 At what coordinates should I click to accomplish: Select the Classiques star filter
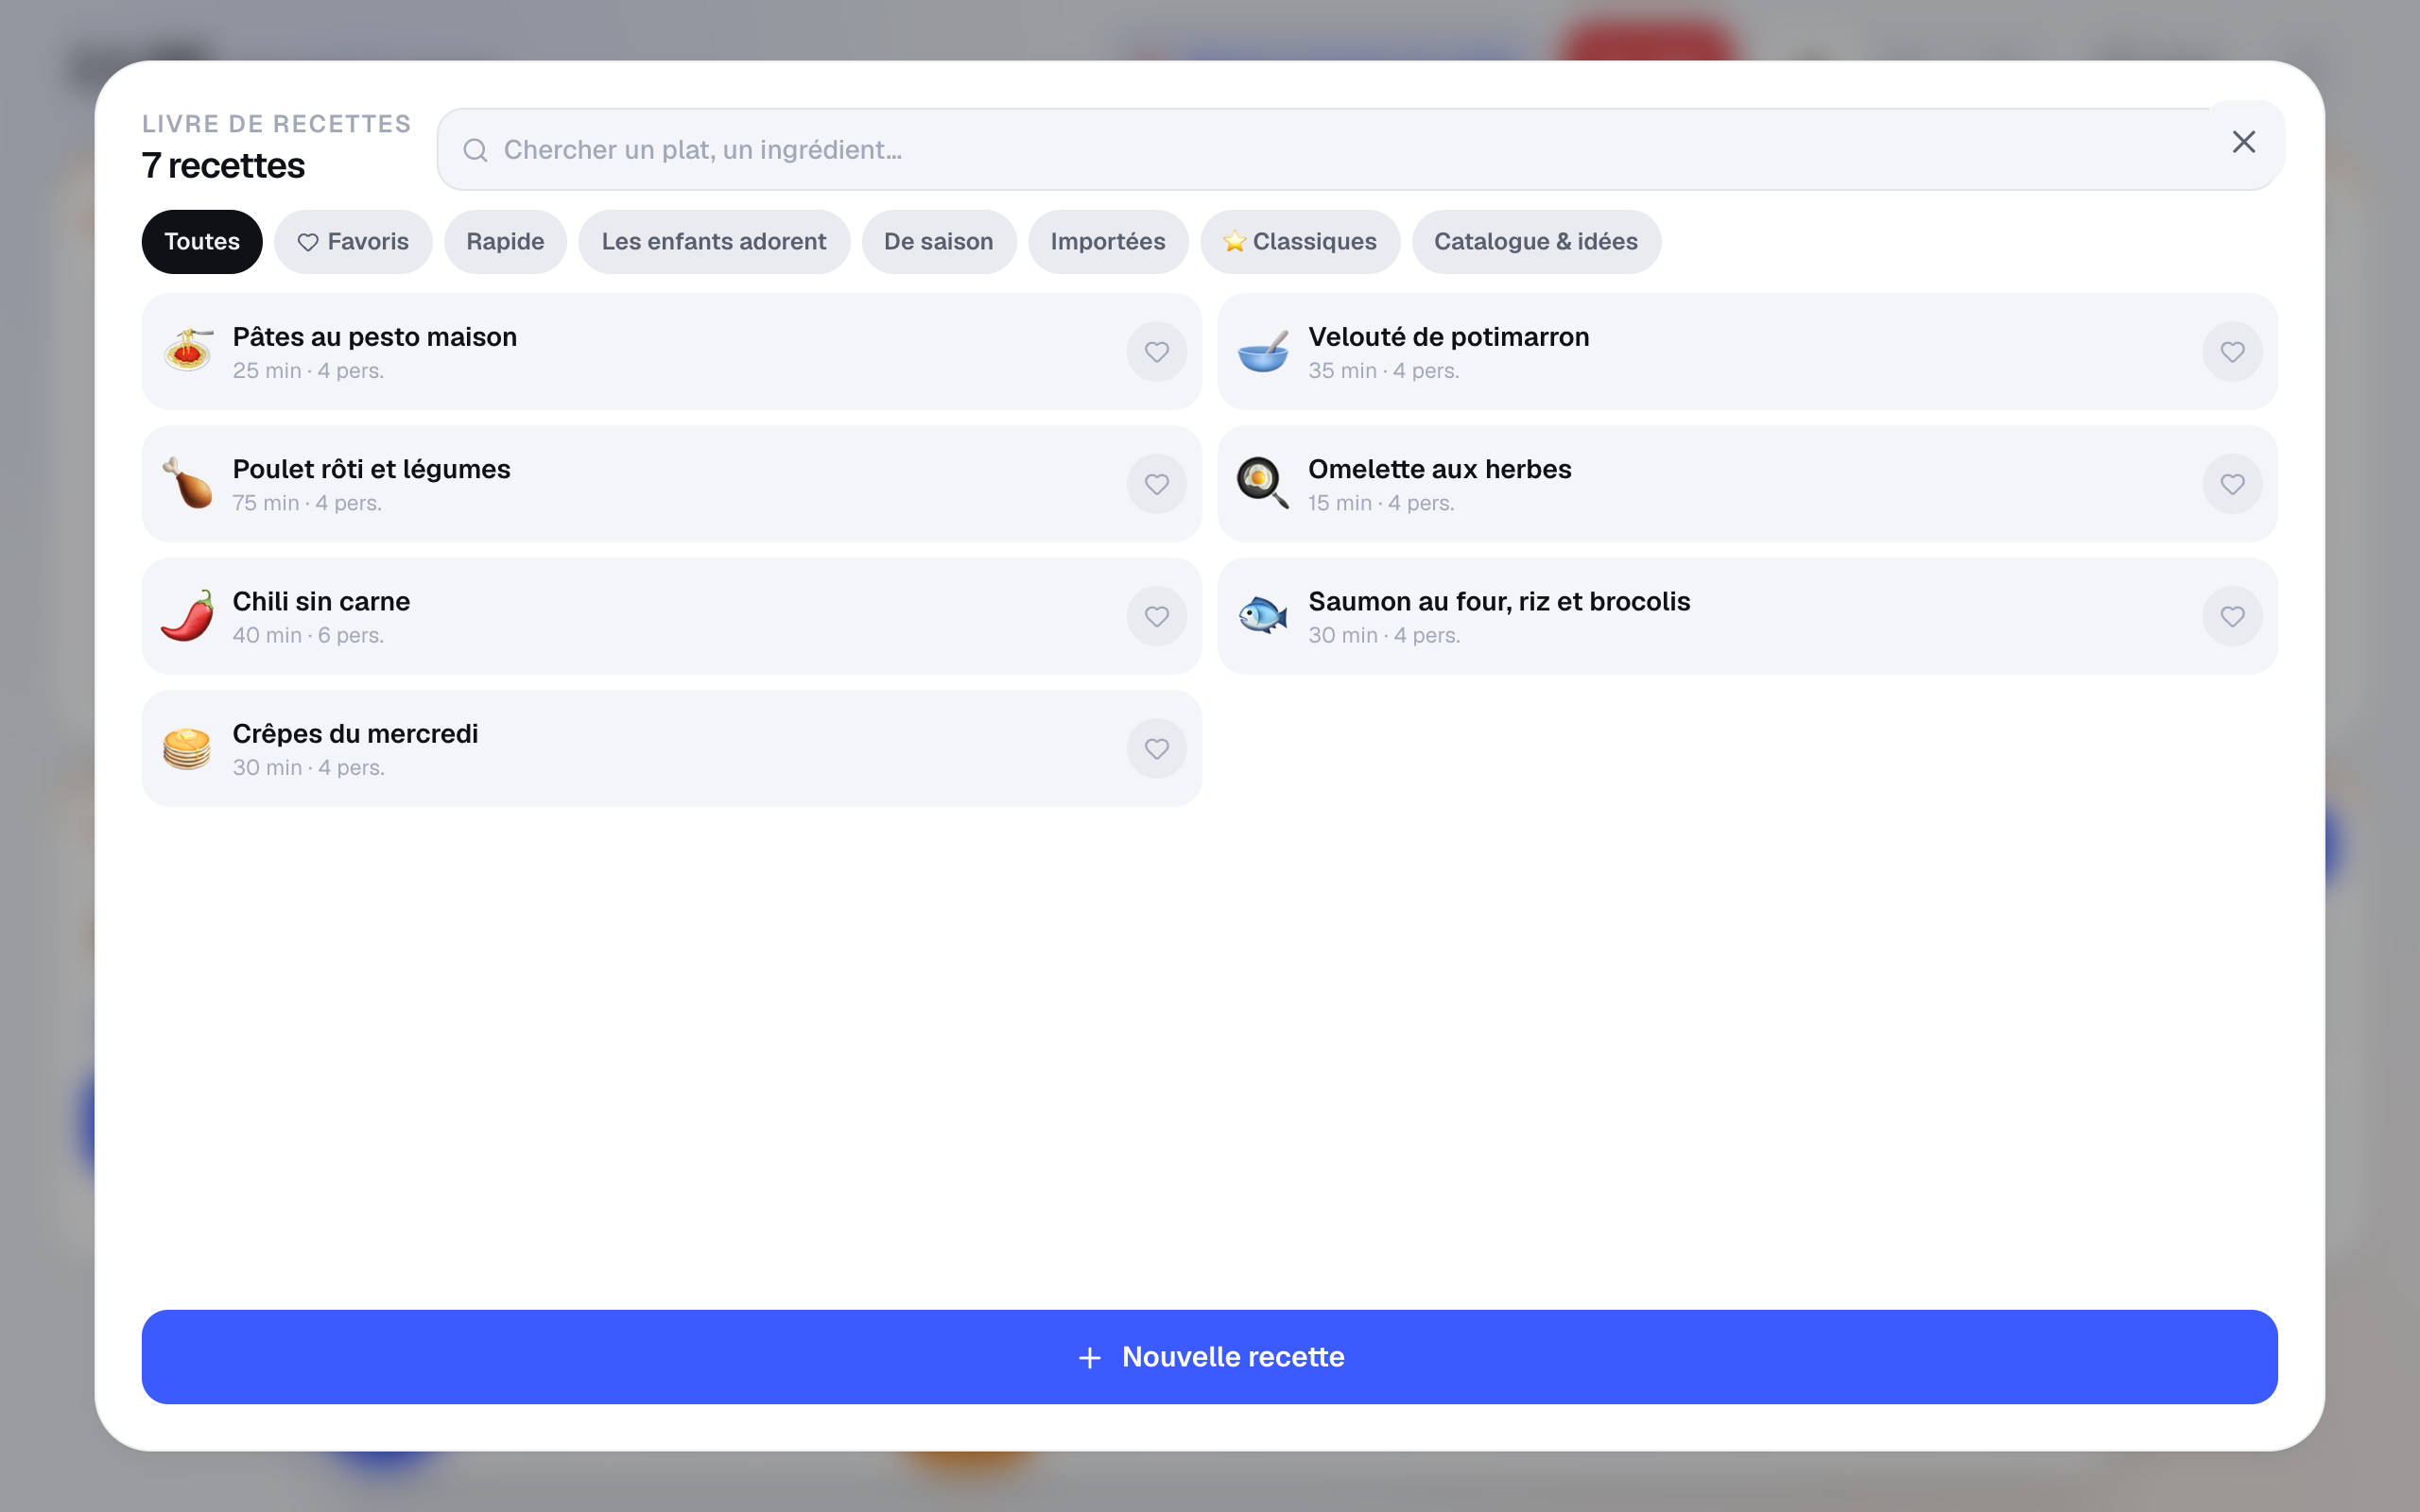point(1300,242)
